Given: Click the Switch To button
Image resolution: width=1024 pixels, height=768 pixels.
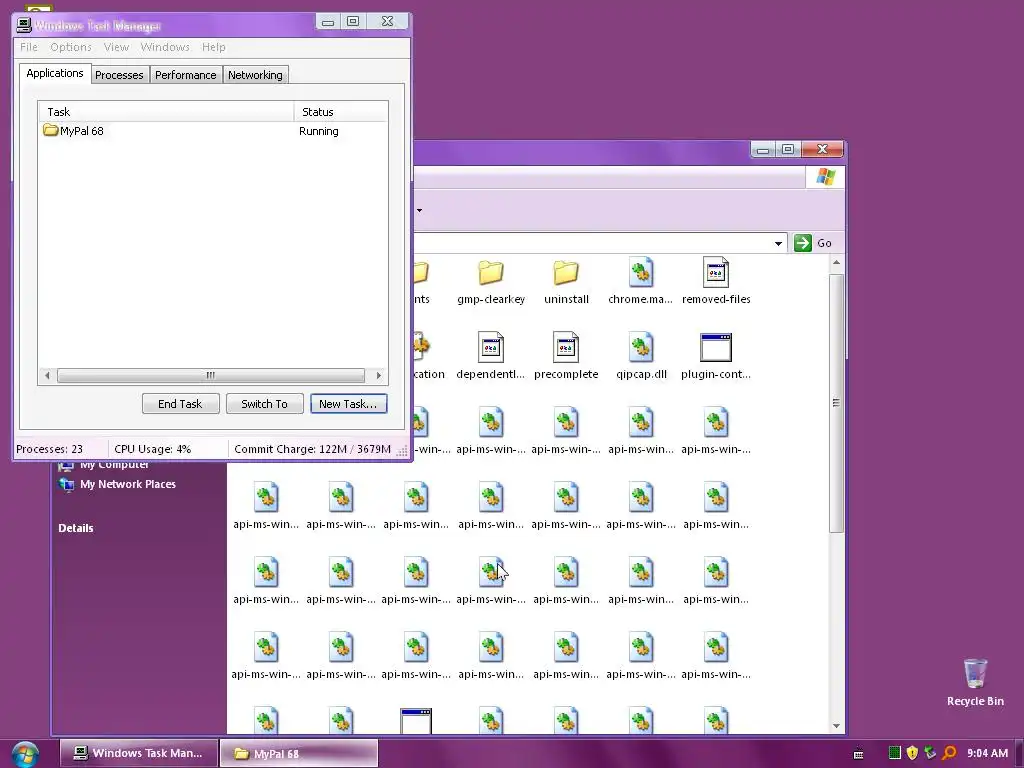Looking at the screenshot, I should (264, 404).
